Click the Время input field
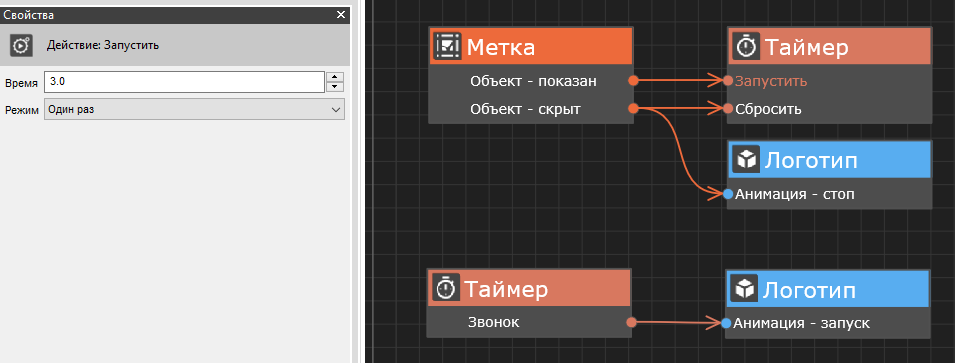 click(184, 82)
